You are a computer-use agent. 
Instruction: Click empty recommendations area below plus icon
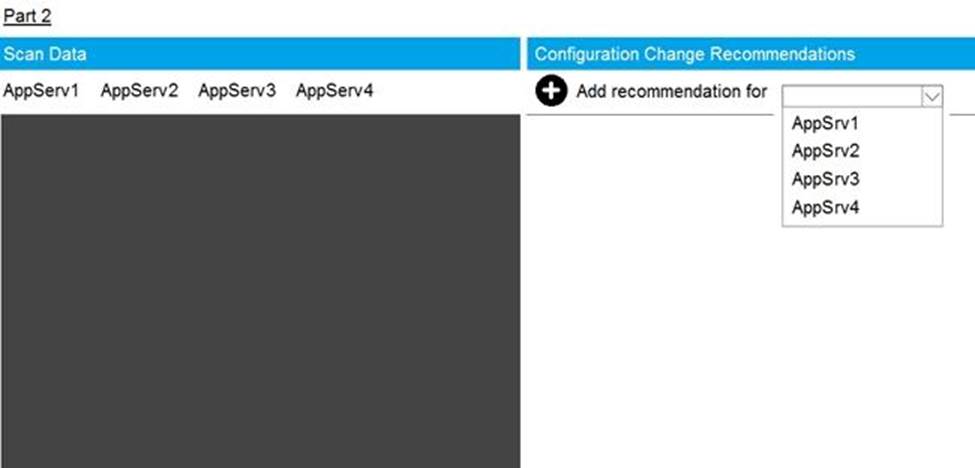tap(650, 300)
